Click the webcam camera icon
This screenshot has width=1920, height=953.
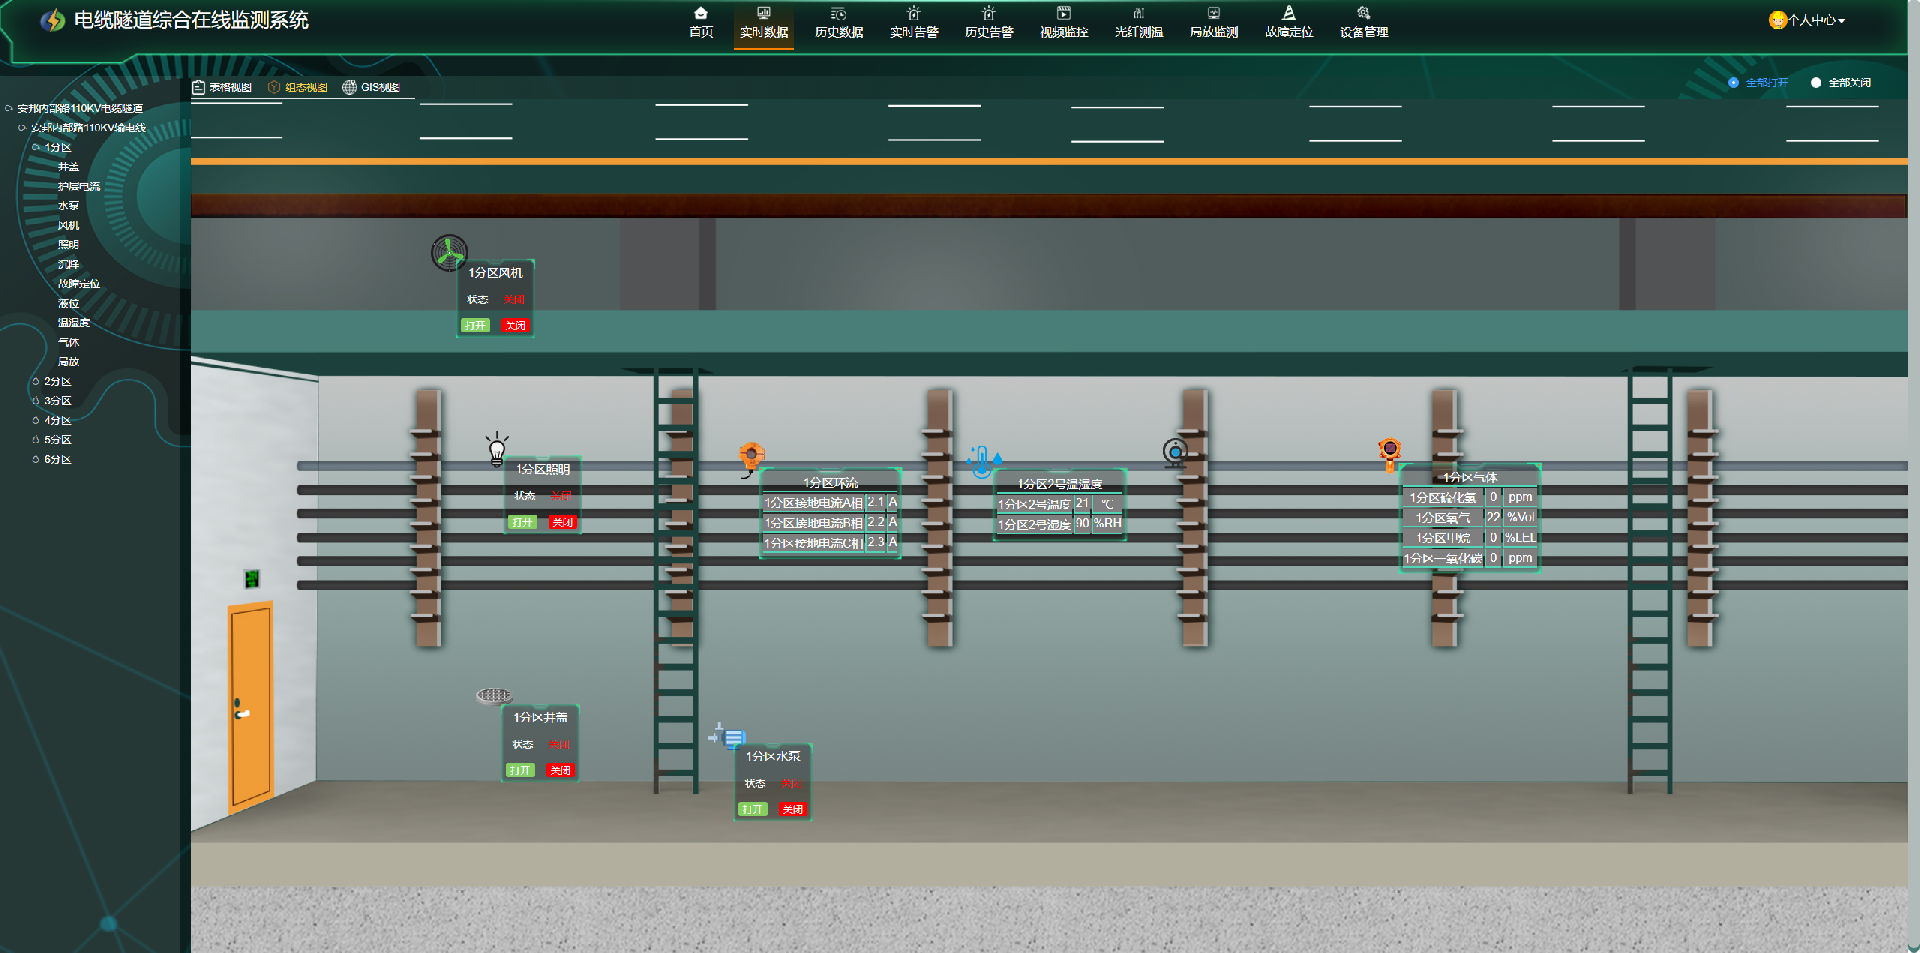point(1175,453)
